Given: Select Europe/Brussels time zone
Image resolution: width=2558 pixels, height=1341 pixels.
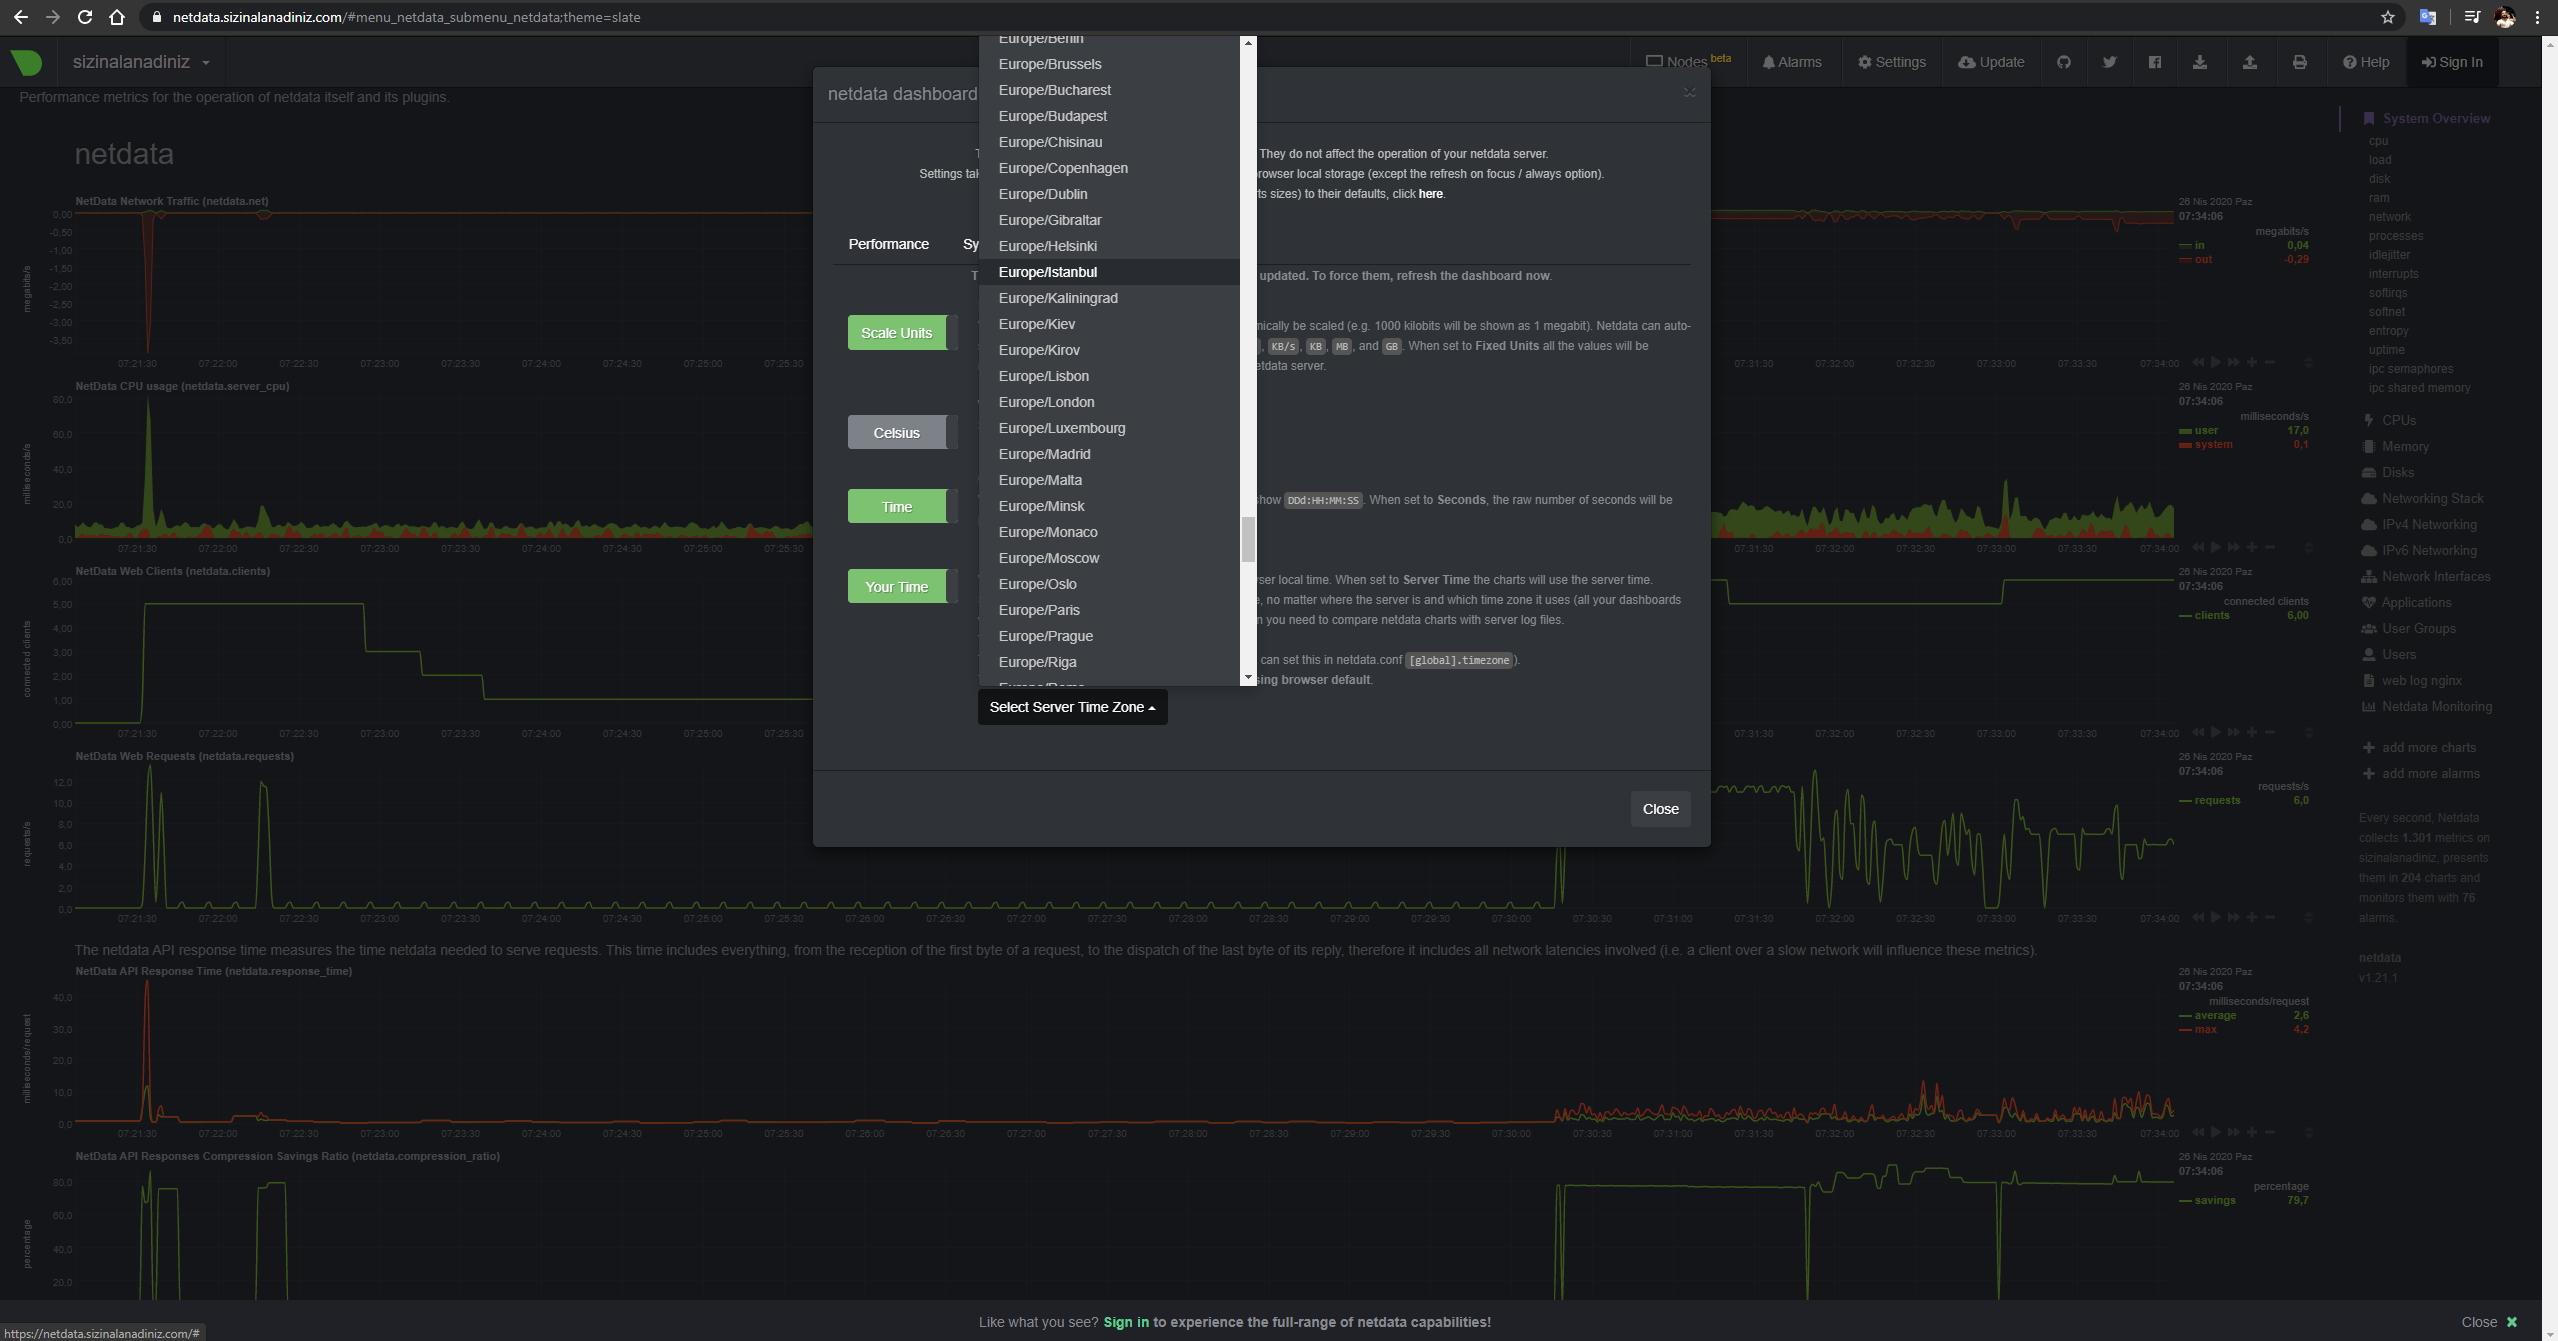Looking at the screenshot, I should click(x=1109, y=64).
